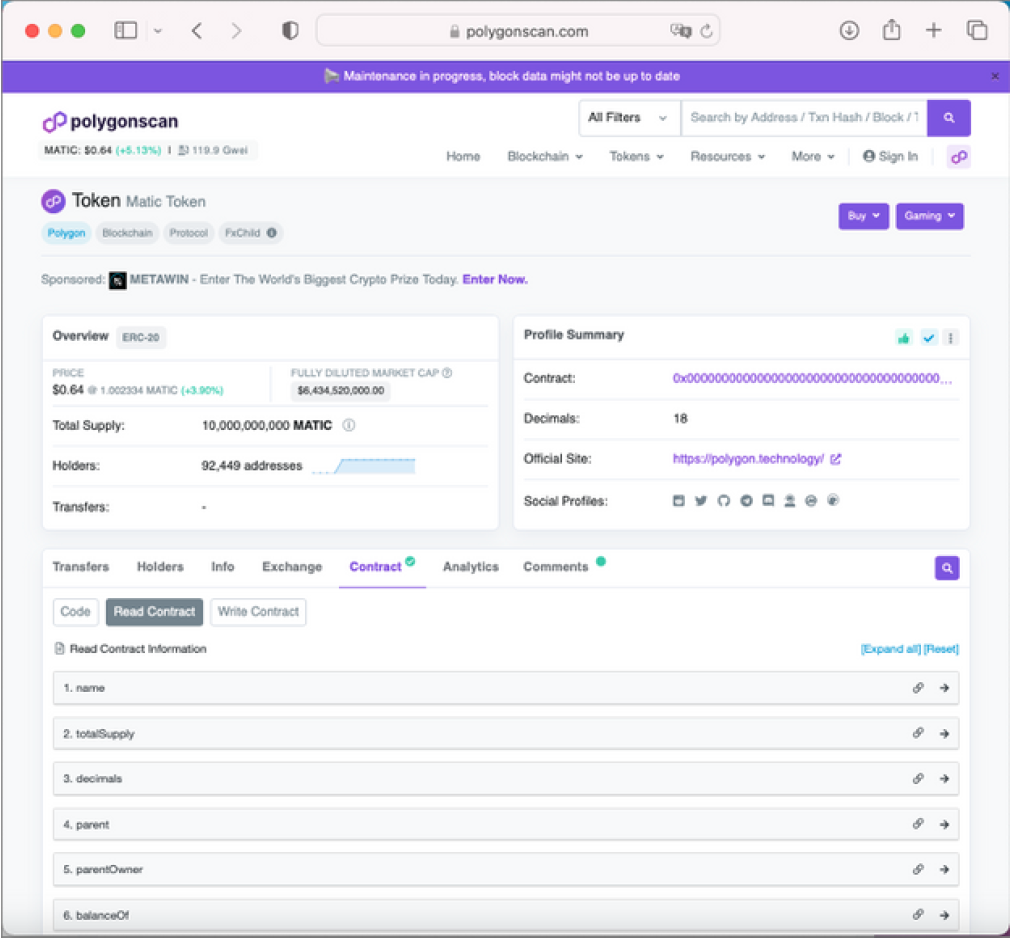Image resolution: width=1012 pixels, height=938 pixels.
Task: Click the Reset link
Action: click(x=941, y=649)
